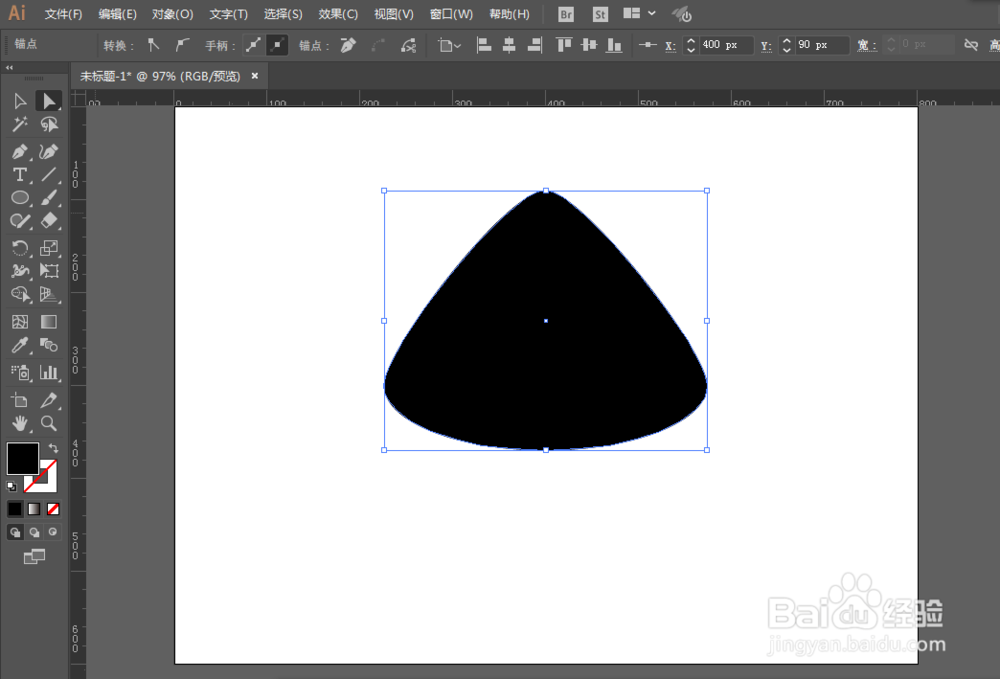
Task: Select the Curvature tool
Action: [x=48, y=152]
